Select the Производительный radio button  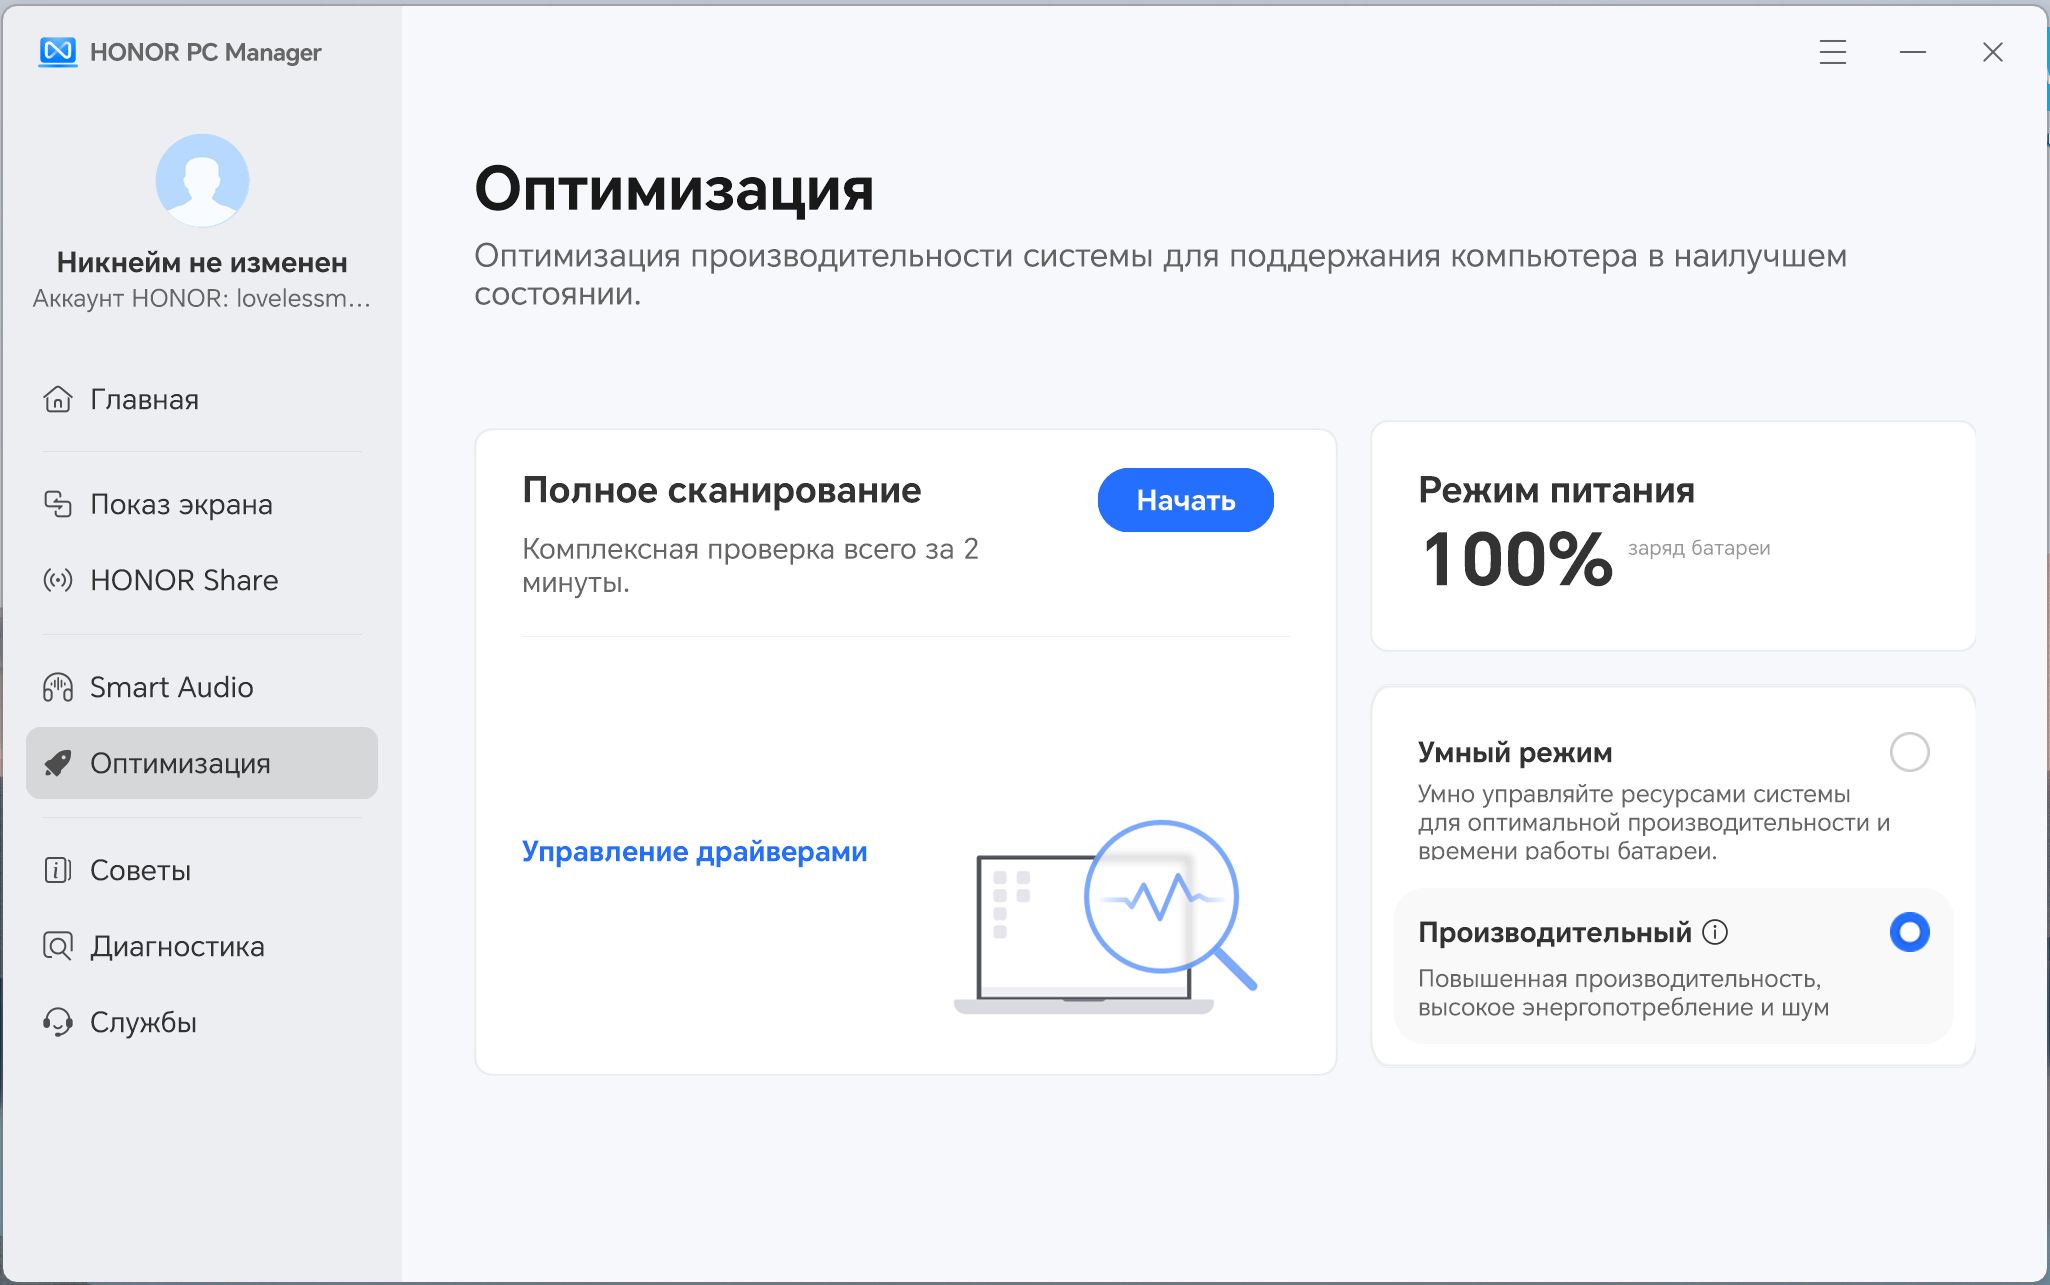coord(1909,932)
